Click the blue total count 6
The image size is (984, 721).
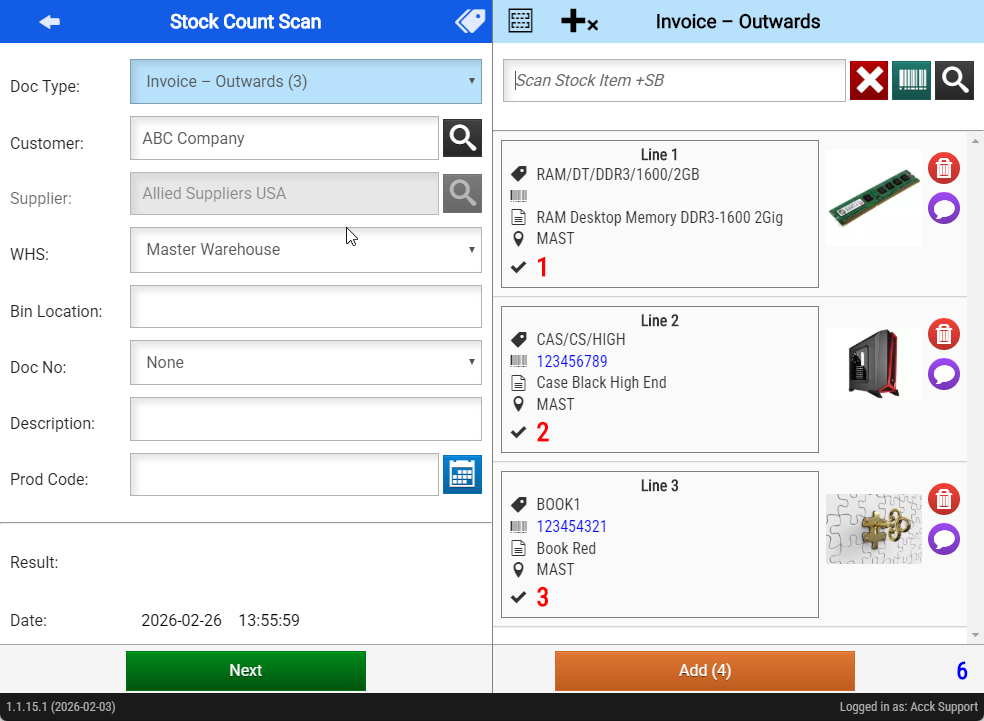(962, 671)
